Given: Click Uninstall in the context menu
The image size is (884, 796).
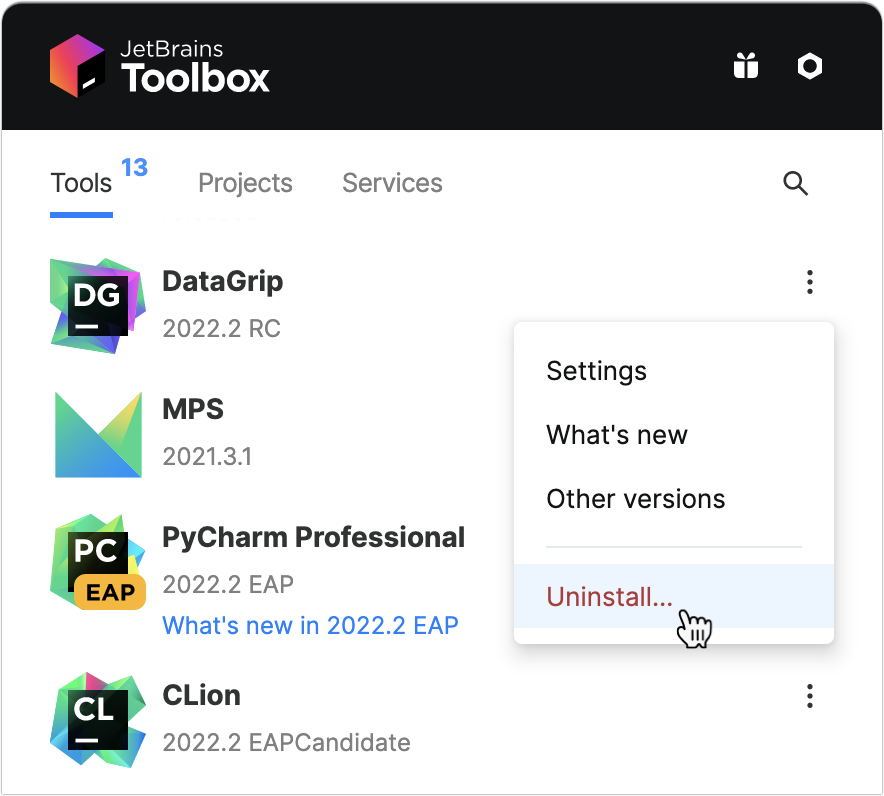Looking at the screenshot, I should (x=608, y=595).
